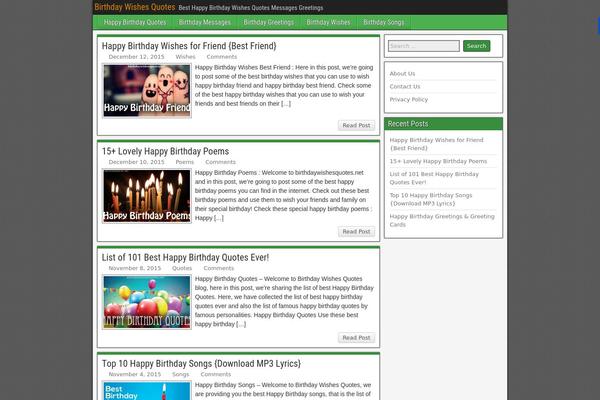Click Read Post for Best Friend wishes
The image size is (600, 400).
356,125
